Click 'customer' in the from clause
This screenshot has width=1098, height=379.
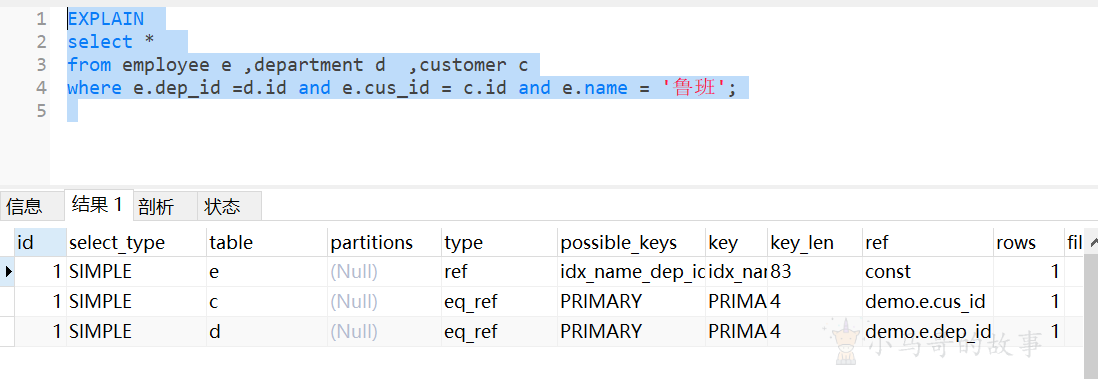pos(463,65)
